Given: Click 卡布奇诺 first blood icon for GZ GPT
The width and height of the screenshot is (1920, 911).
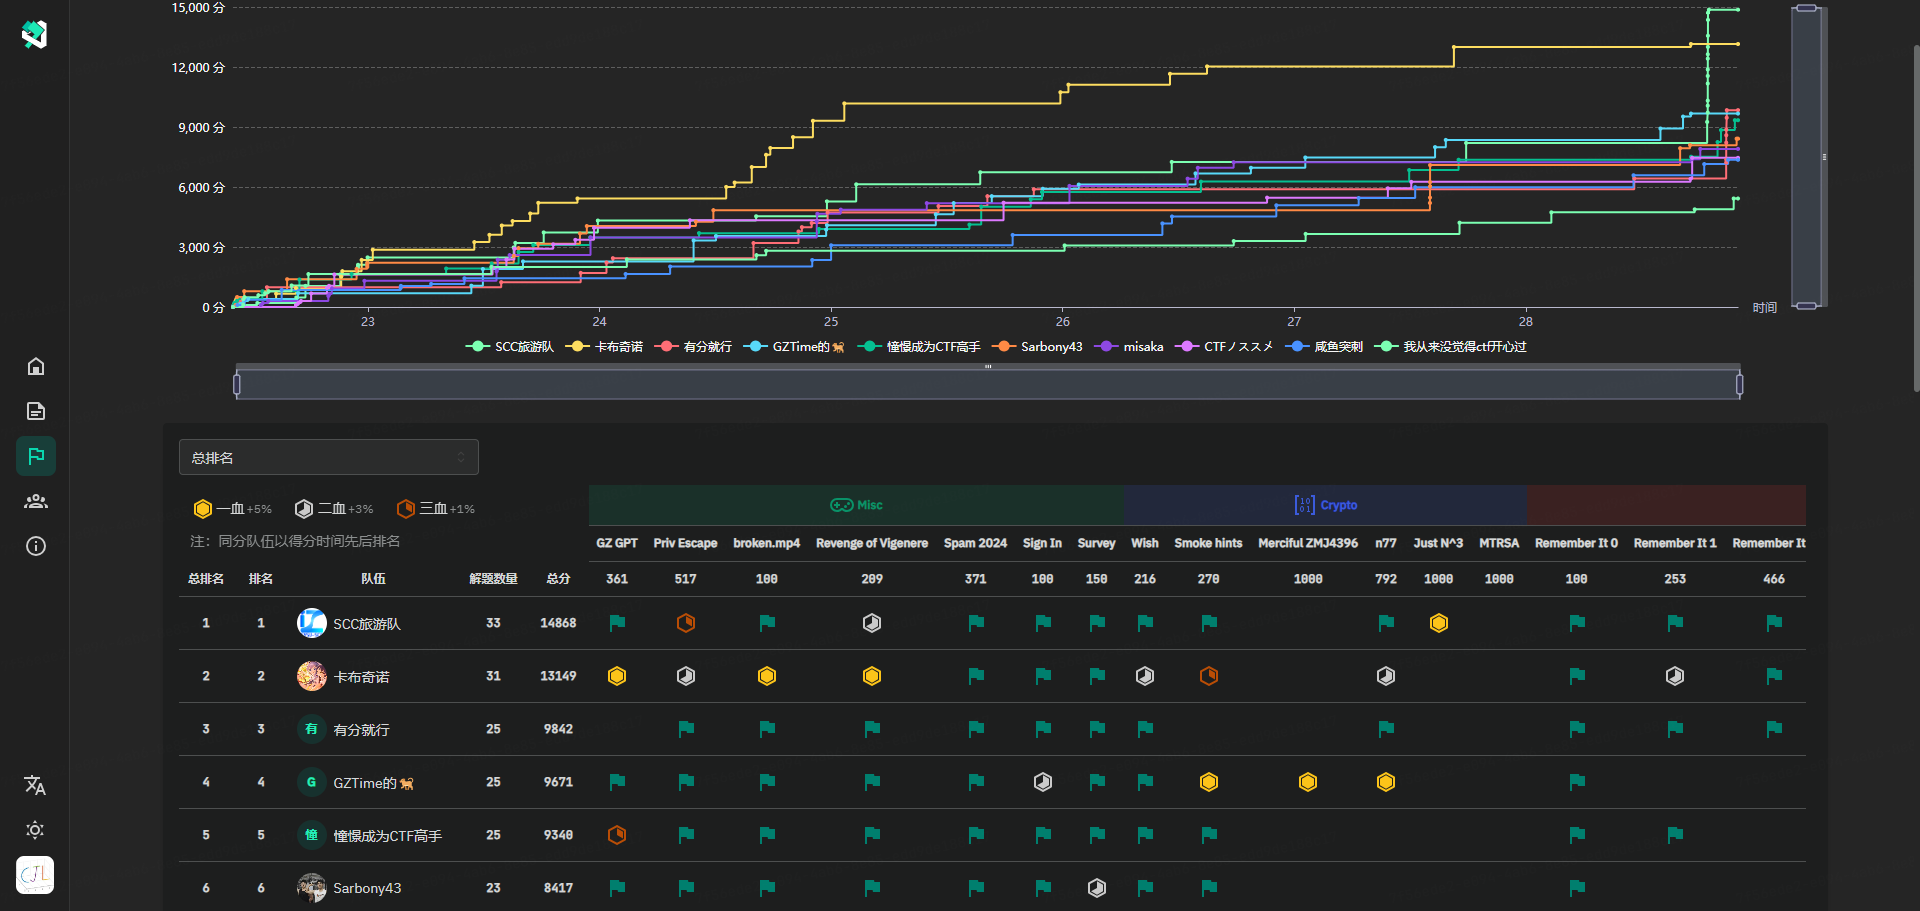Looking at the screenshot, I should [x=617, y=676].
